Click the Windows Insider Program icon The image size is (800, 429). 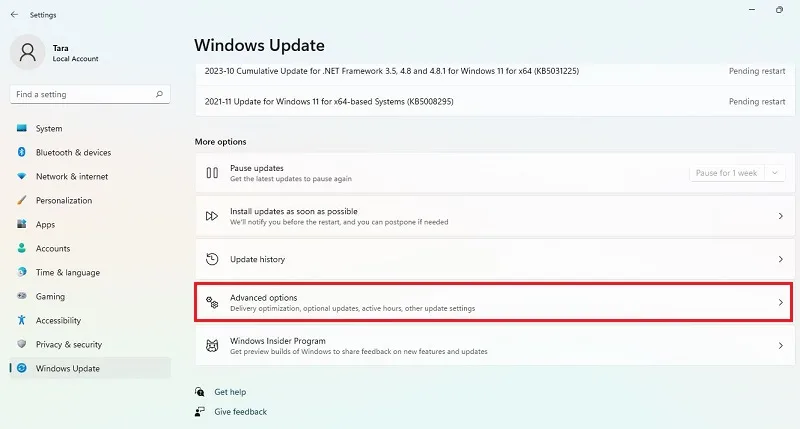pyautogui.click(x=212, y=346)
